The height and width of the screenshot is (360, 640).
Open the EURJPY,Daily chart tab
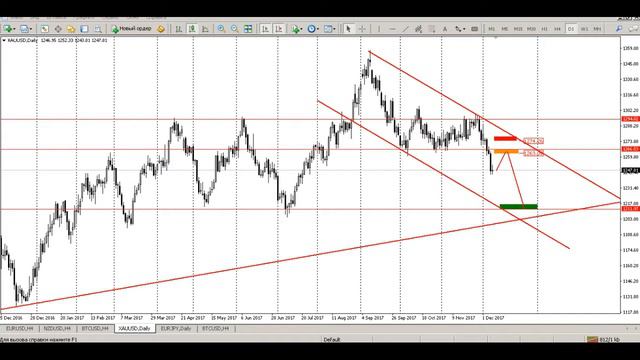(176, 329)
